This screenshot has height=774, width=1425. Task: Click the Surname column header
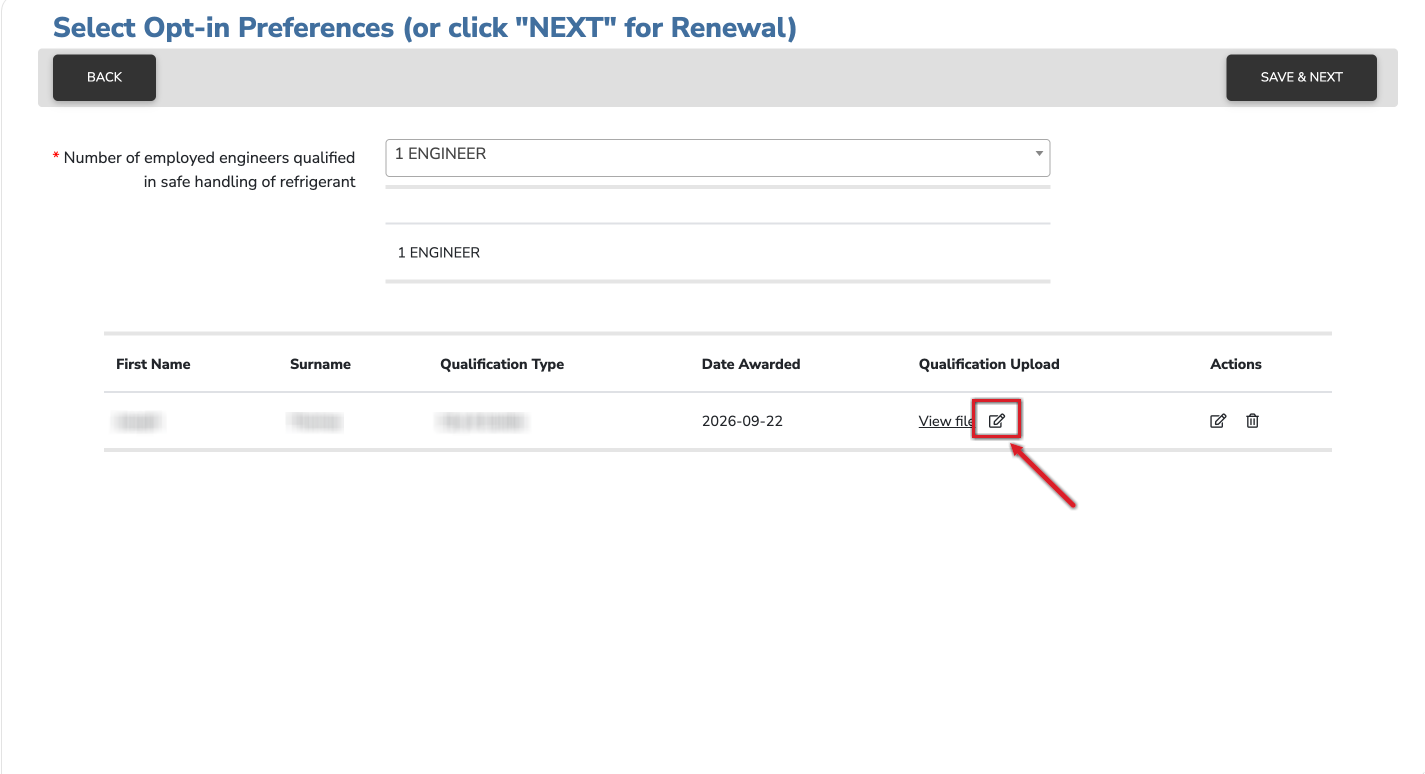click(320, 364)
